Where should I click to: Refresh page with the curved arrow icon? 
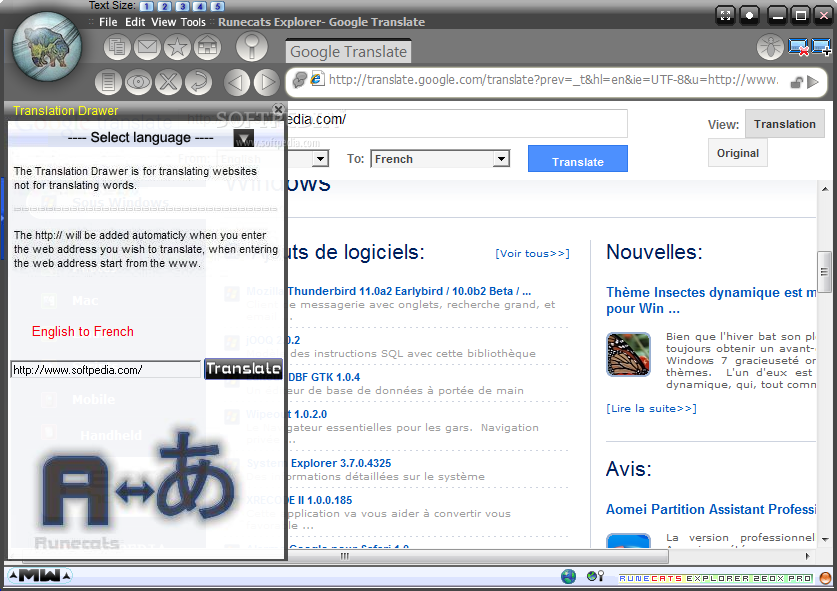coord(198,82)
